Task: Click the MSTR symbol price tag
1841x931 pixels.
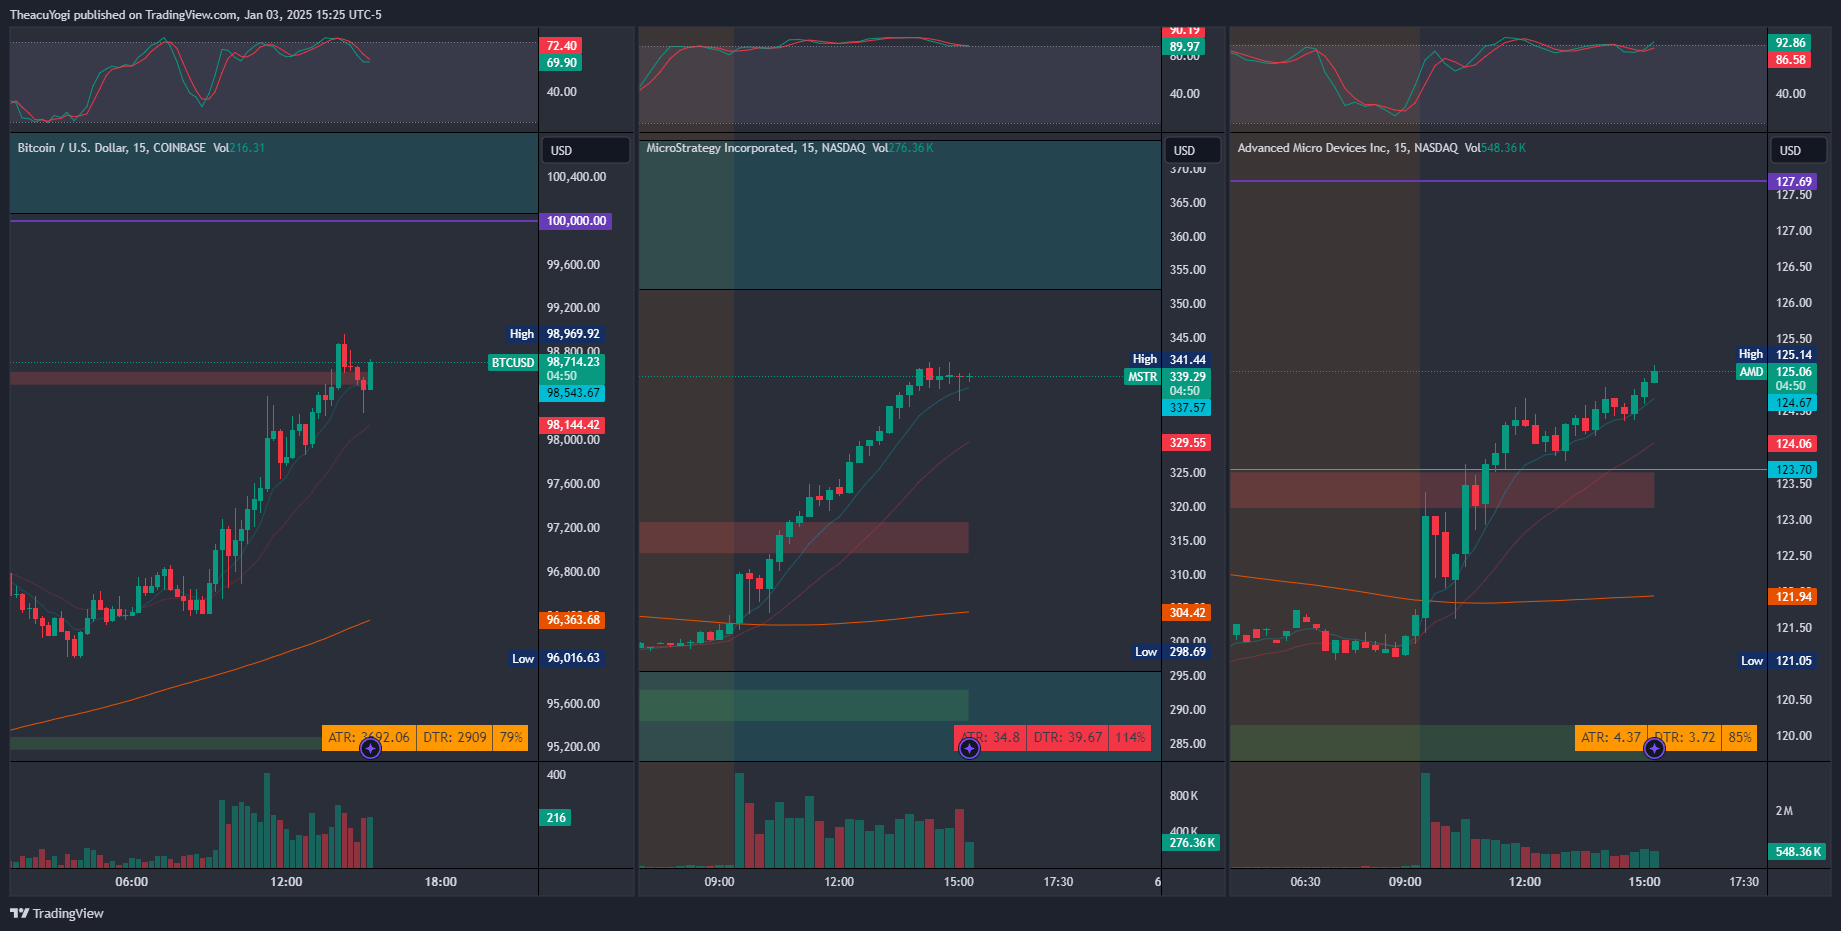Action: point(1142,377)
